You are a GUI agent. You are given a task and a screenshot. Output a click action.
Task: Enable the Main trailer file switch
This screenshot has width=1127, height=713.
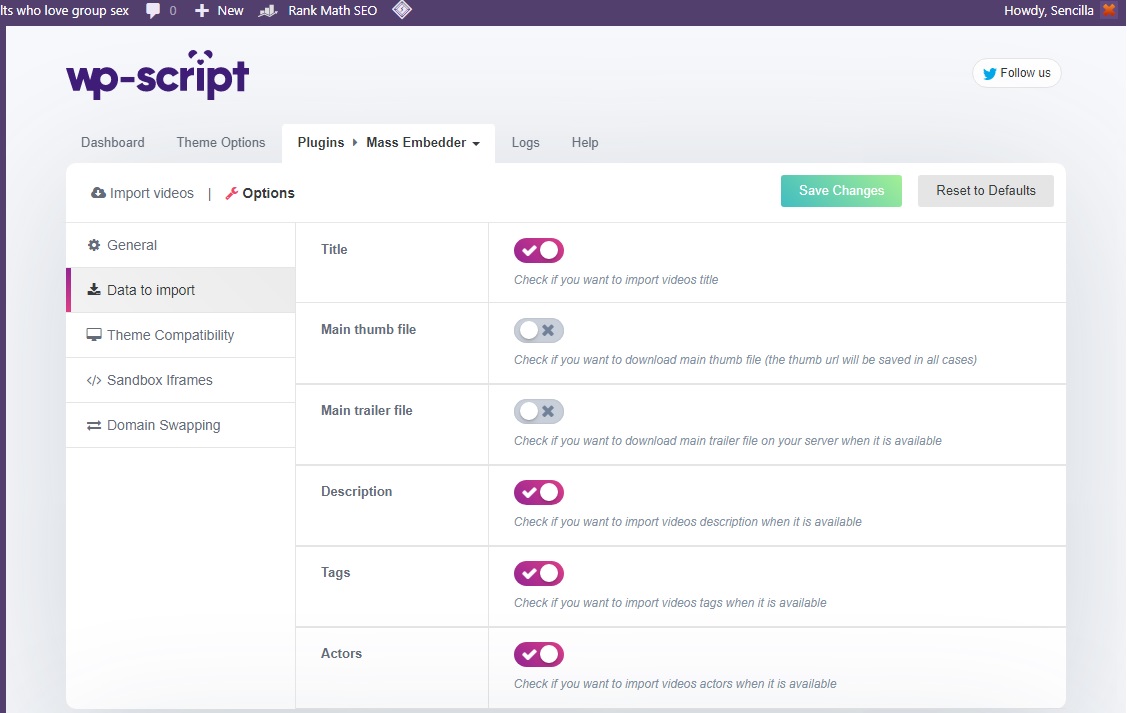pos(538,411)
